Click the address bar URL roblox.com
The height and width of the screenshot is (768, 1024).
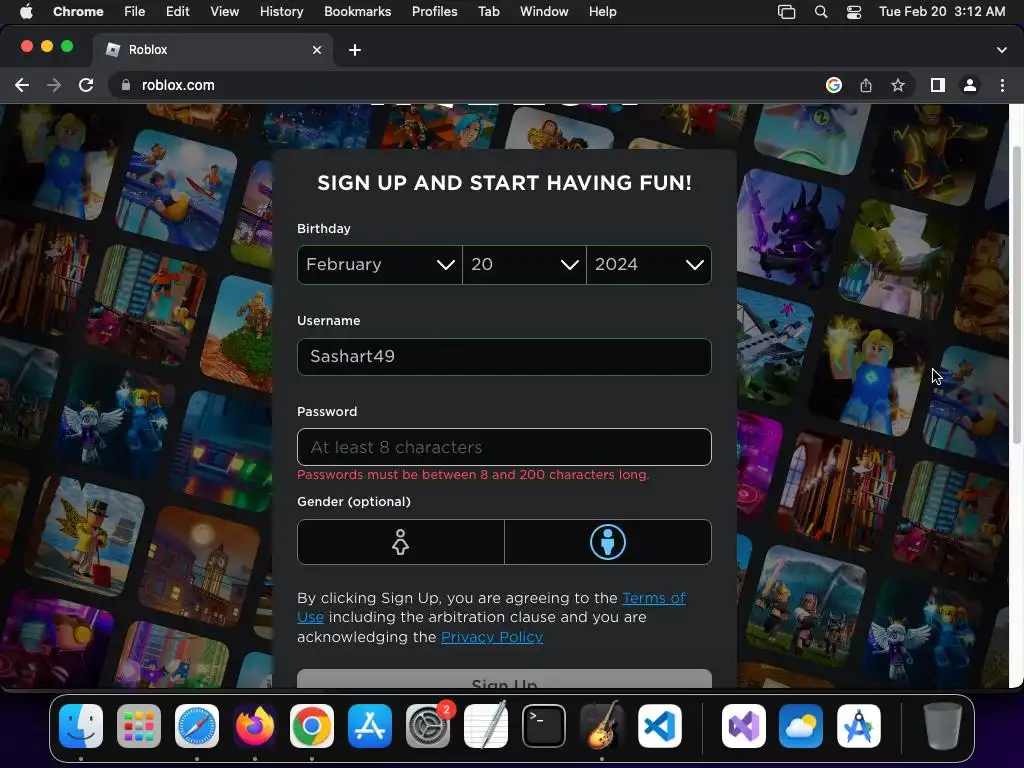pyautogui.click(x=178, y=85)
